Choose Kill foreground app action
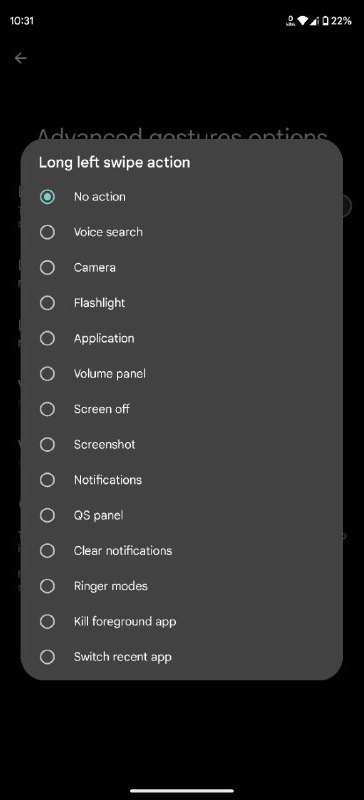364x800 pixels. coord(181,621)
